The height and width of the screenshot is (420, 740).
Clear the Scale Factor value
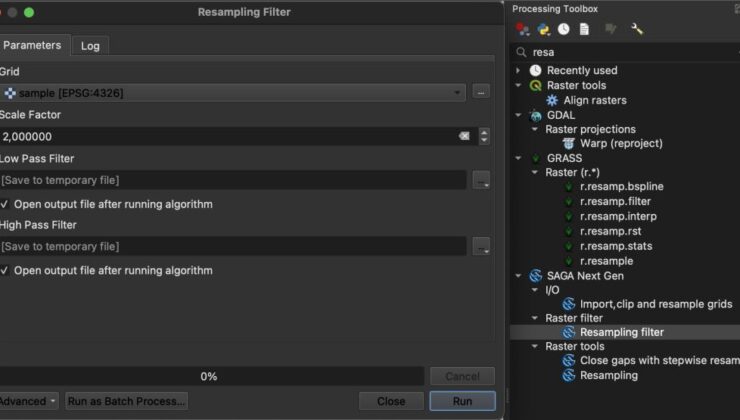(x=464, y=136)
